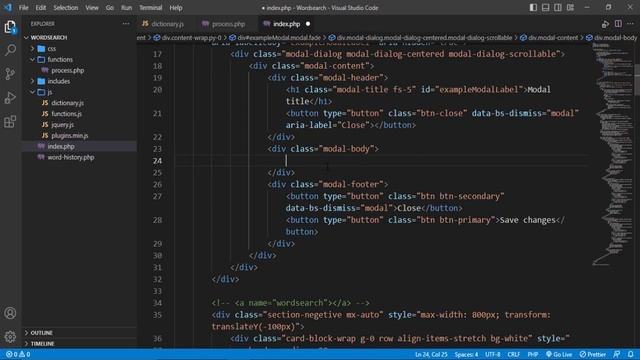Click the Split Editor icon
This screenshot has height=360, width=640.
pyautogui.click(x=618, y=24)
